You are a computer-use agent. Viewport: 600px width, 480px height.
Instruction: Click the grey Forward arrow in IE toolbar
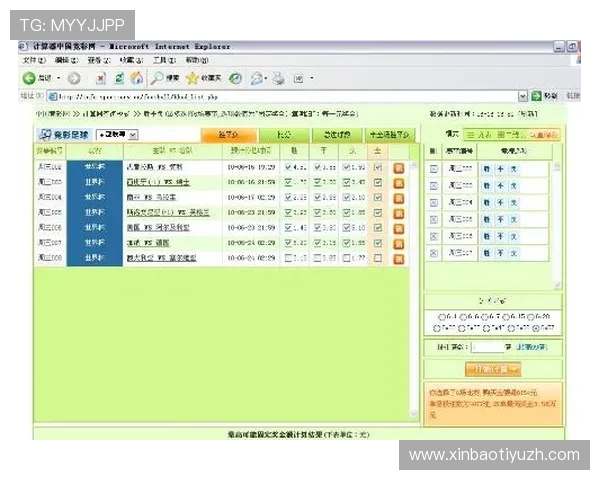pyautogui.click(x=74, y=78)
